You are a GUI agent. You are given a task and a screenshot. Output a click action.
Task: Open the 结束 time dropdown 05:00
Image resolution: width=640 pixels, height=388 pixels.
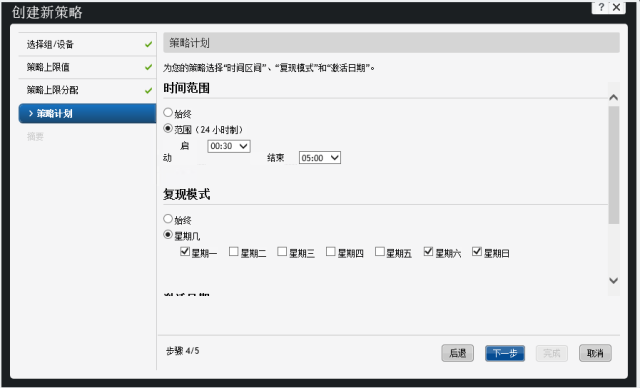point(320,158)
